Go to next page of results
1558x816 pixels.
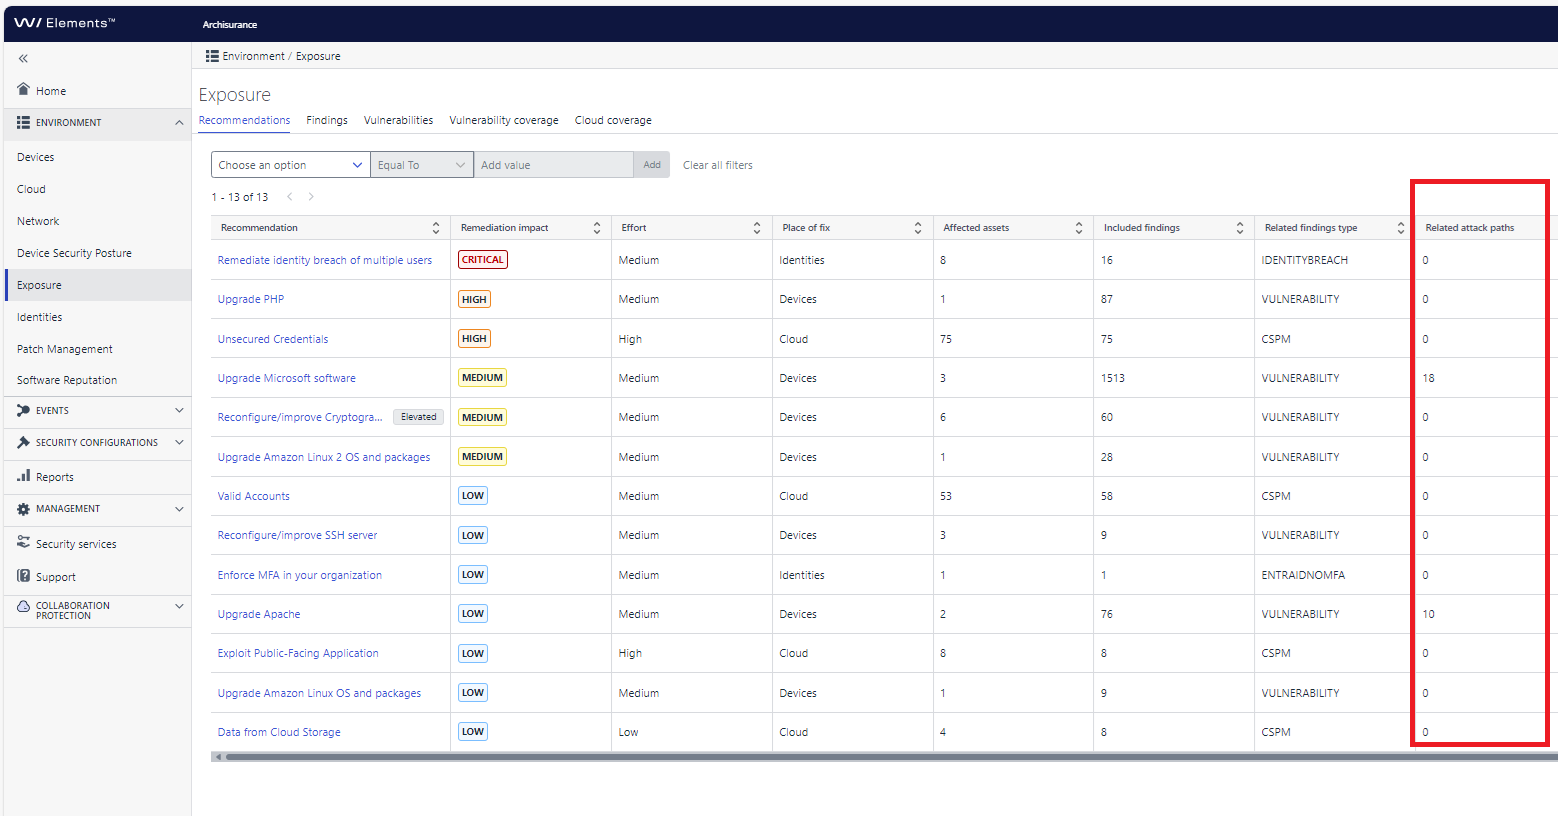pyautogui.click(x=311, y=197)
